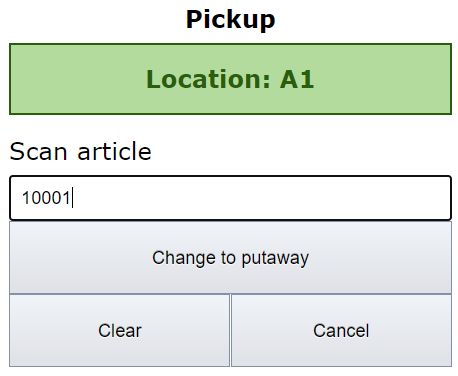Click the Pickup heading
This screenshot has width=458, height=376.
pos(230,19)
